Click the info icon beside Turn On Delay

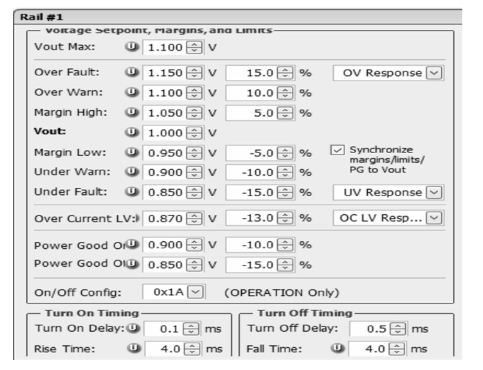134,328
